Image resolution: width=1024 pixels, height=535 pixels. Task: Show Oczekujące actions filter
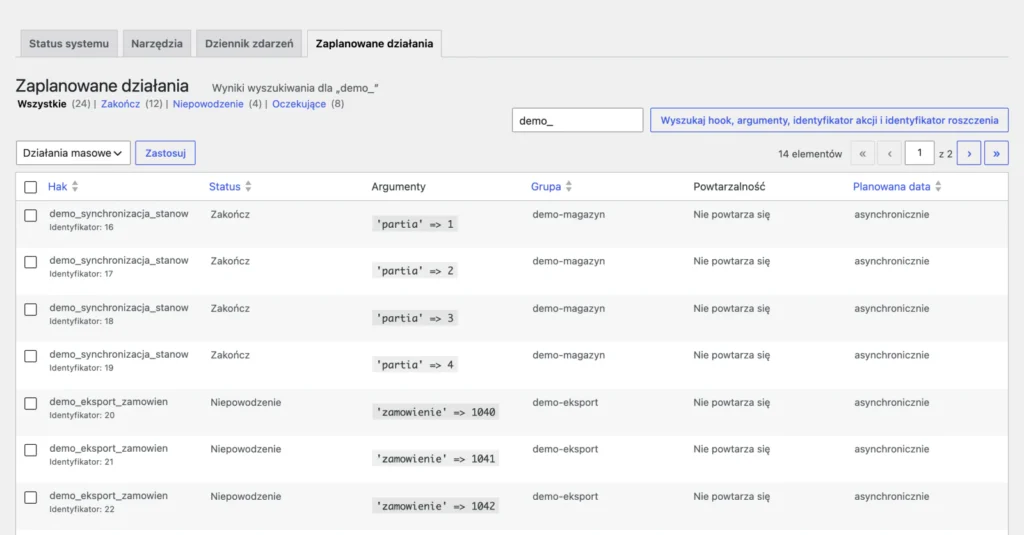pos(299,104)
